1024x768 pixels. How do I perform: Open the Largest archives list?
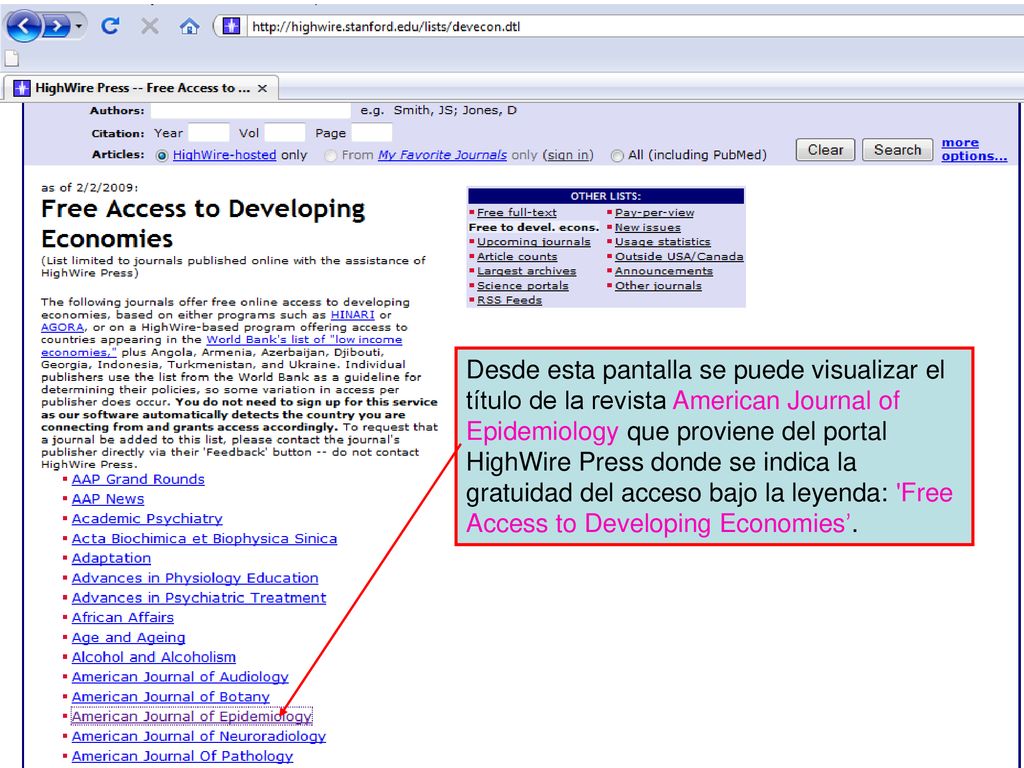click(x=526, y=271)
